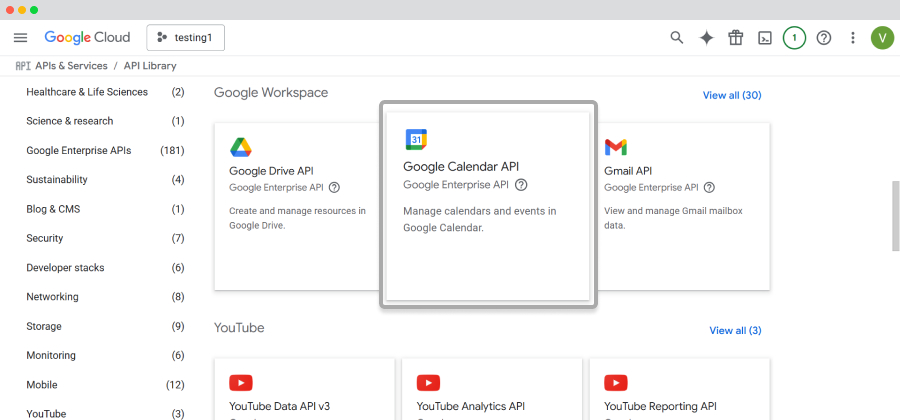Click the yellow window minimize button

pyautogui.click(x=22, y=10)
